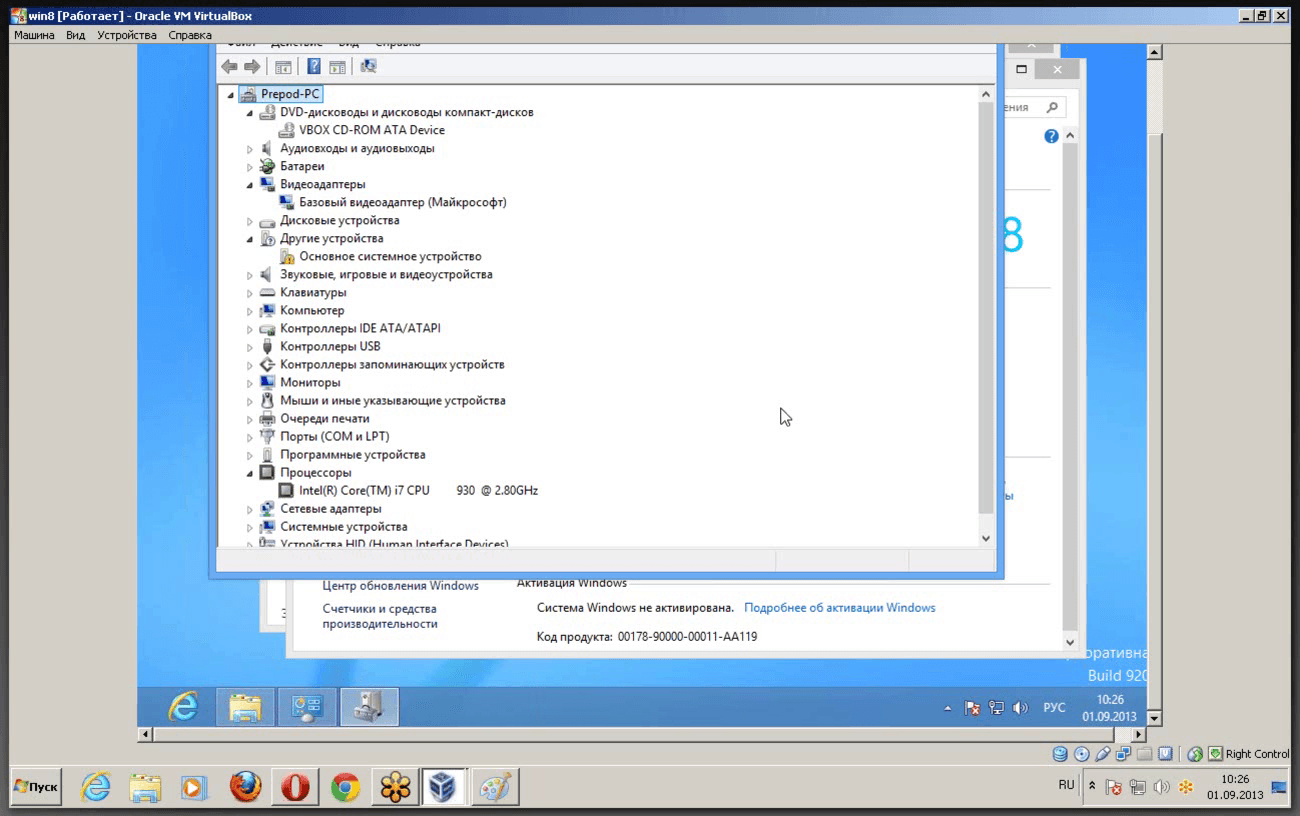Open the Машина menu in VirtualBox
The width and height of the screenshot is (1300, 816).
(x=34, y=35)
